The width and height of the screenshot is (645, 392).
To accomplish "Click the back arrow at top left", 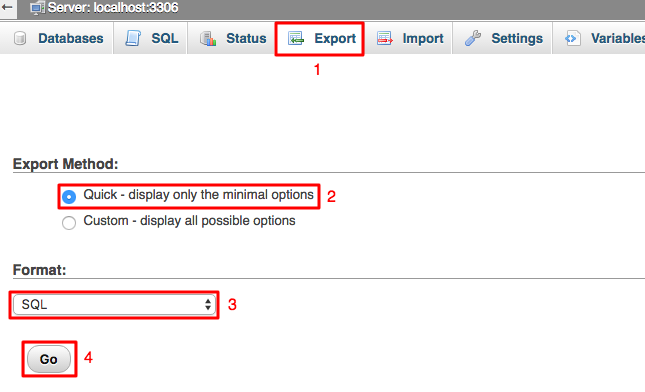I will 7,7.
